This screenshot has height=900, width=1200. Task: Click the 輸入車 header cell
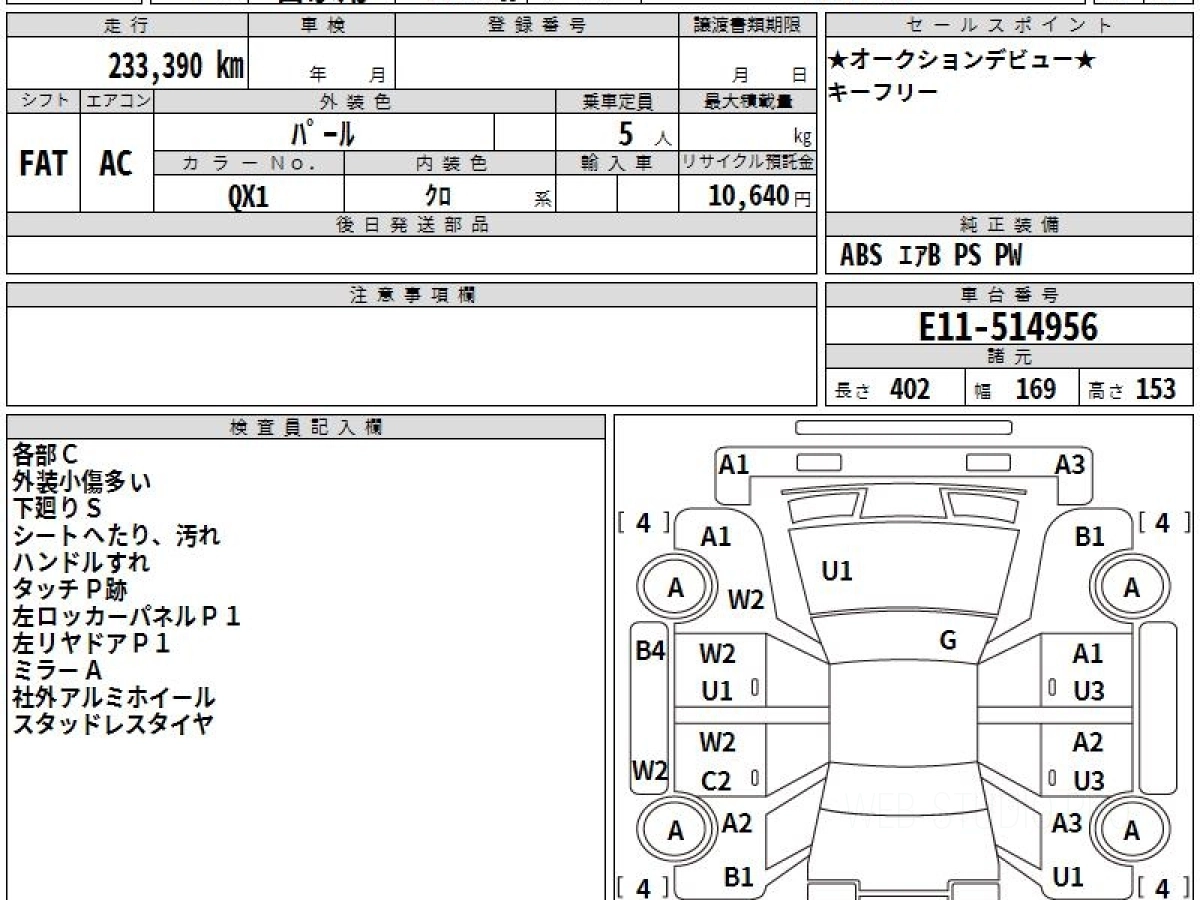click(x=617, y=163)
